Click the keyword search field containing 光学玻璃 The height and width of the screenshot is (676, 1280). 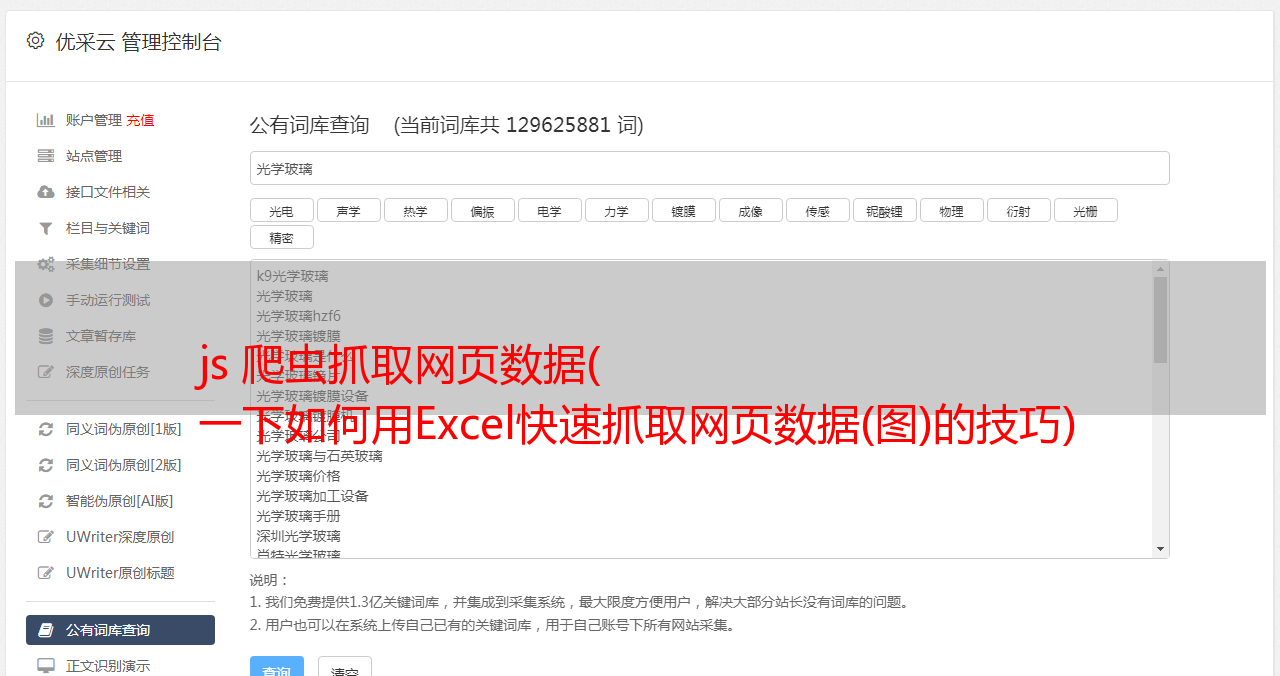pos(709,168)
